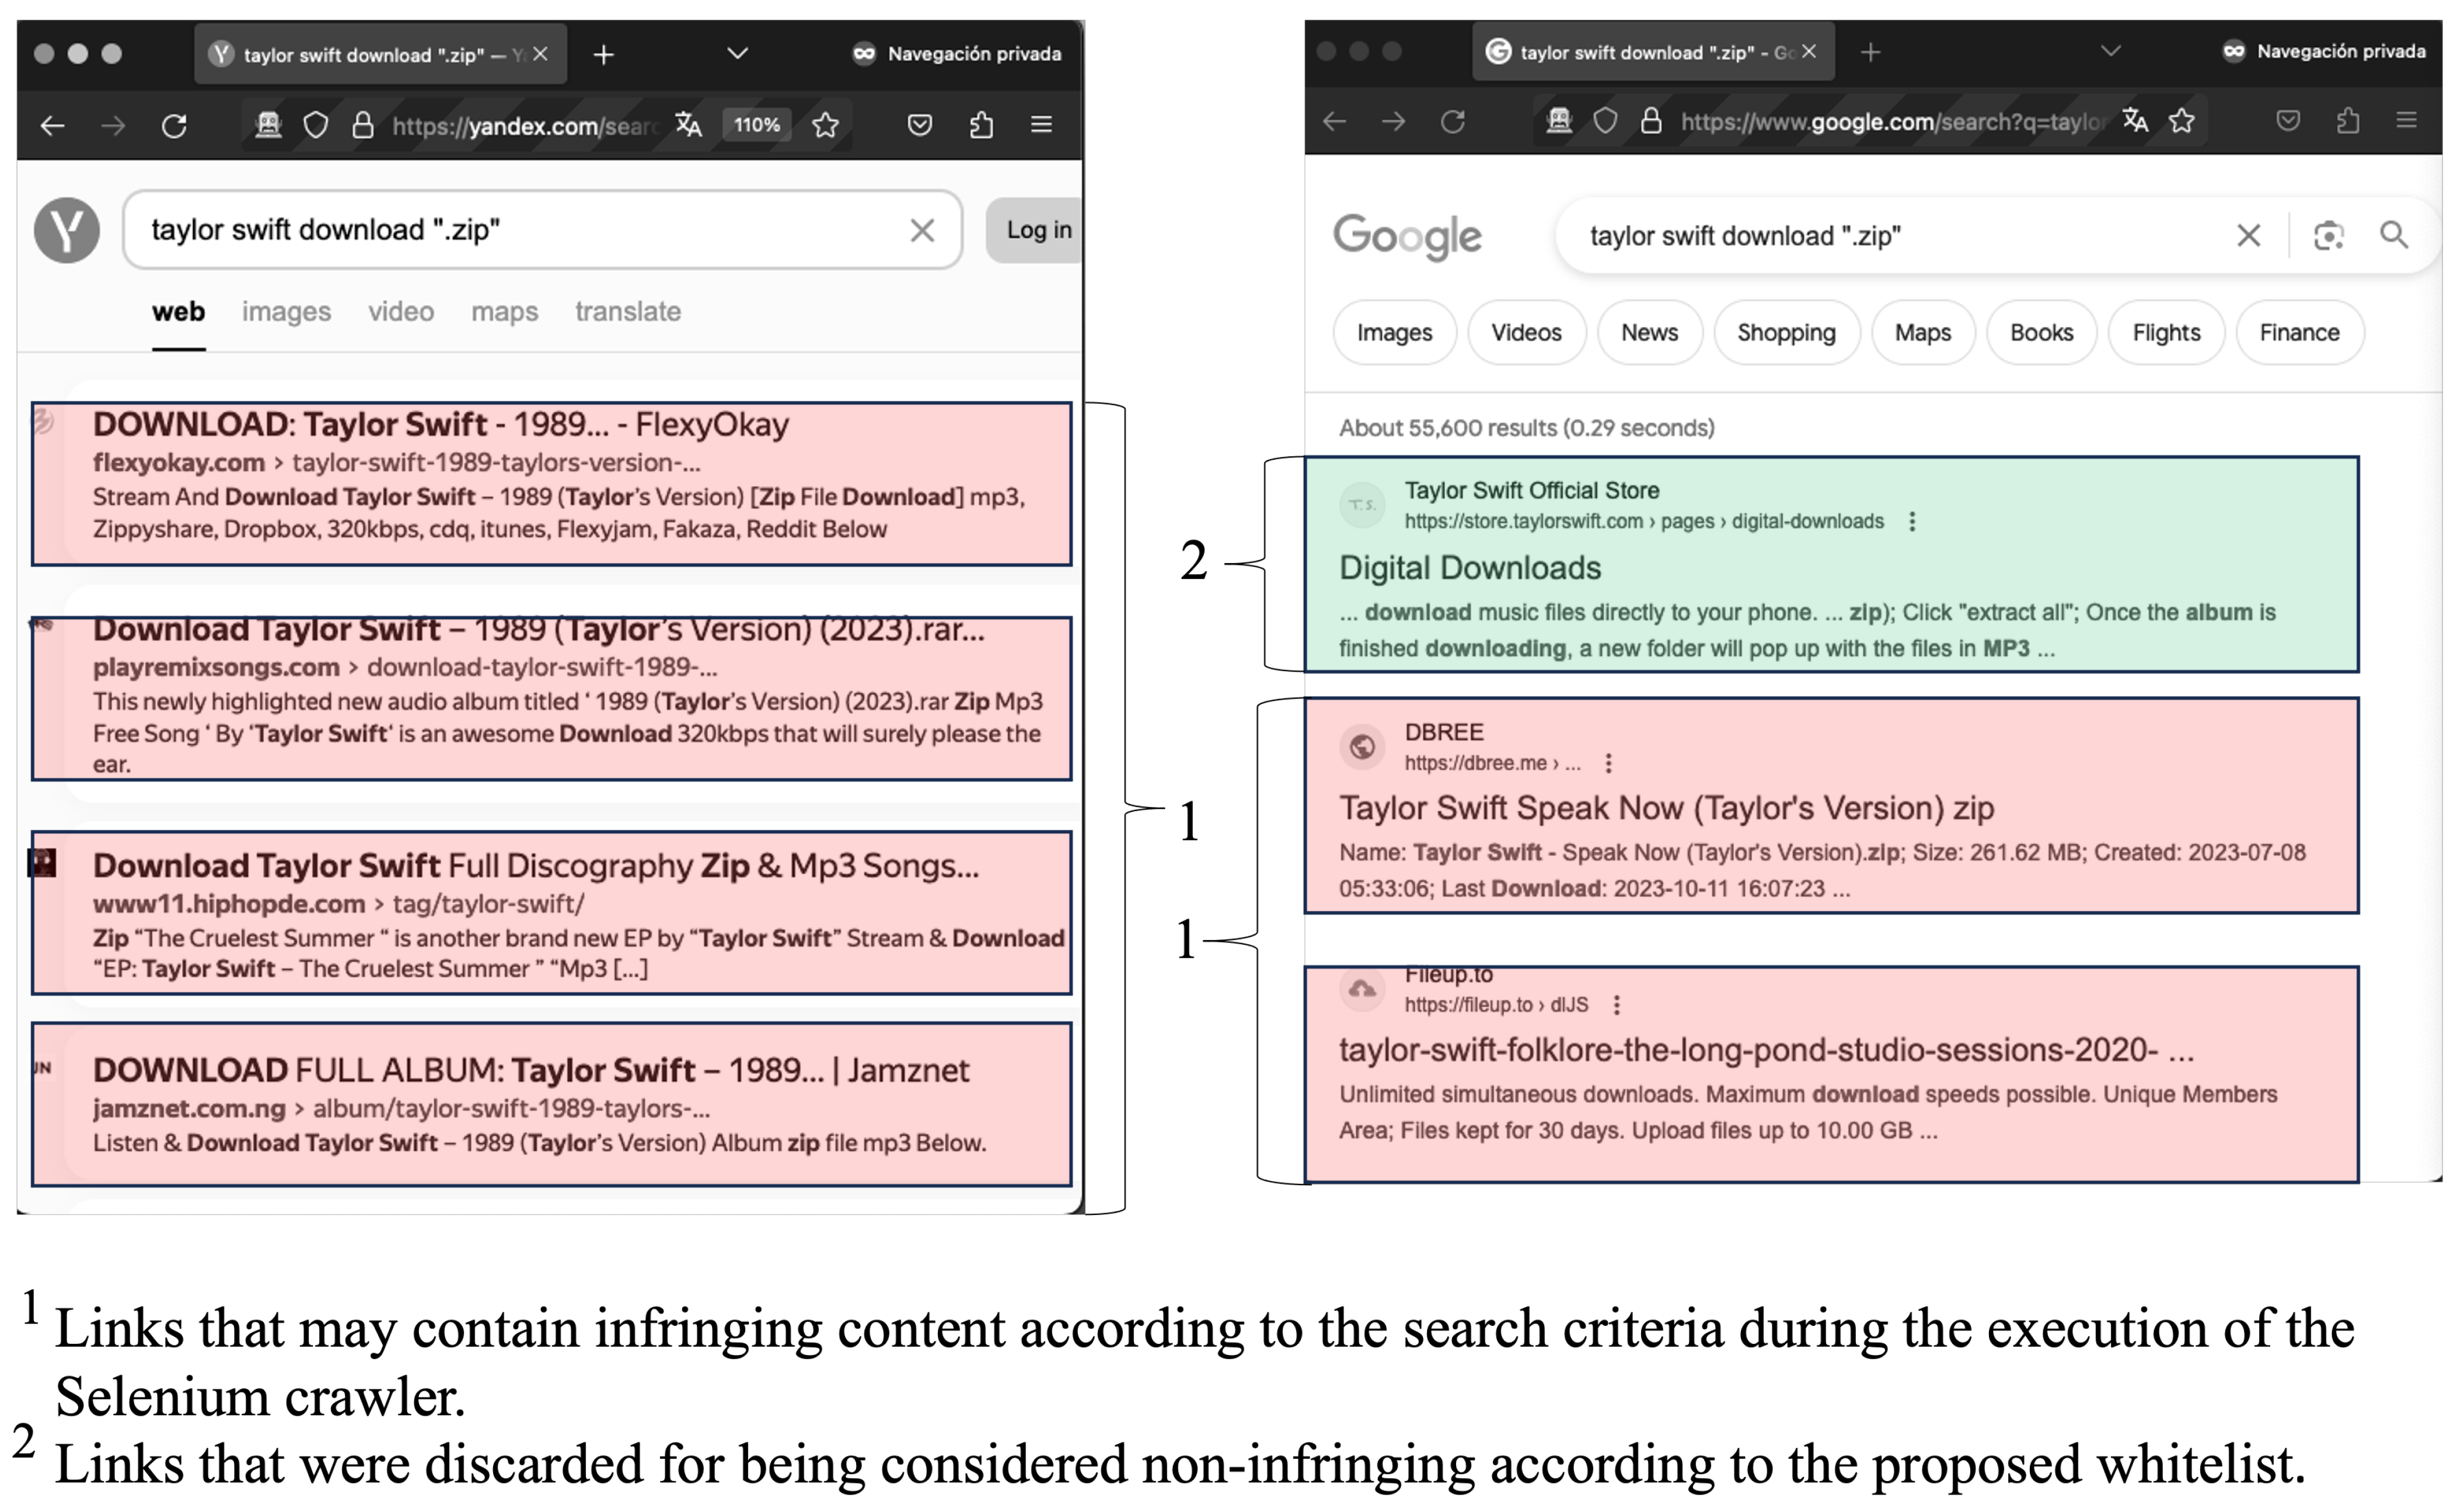Click translate icon in Yandex address bar

click(688, 125)
